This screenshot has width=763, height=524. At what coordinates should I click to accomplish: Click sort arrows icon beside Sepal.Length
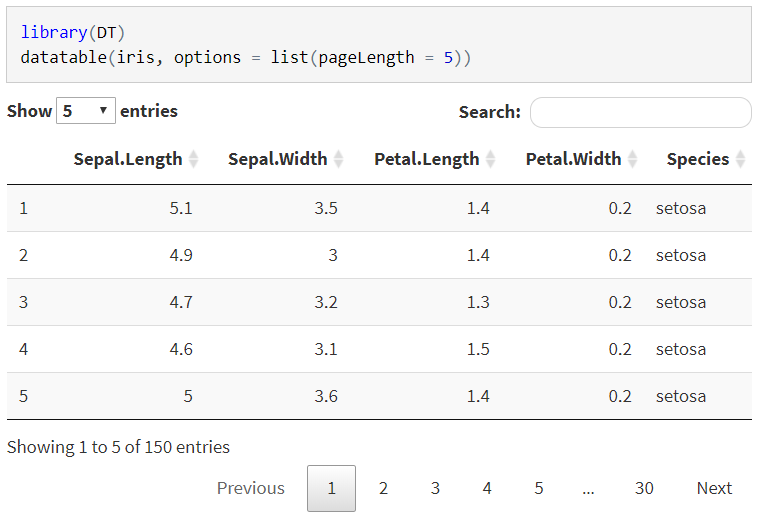click(x=194, y=159)
